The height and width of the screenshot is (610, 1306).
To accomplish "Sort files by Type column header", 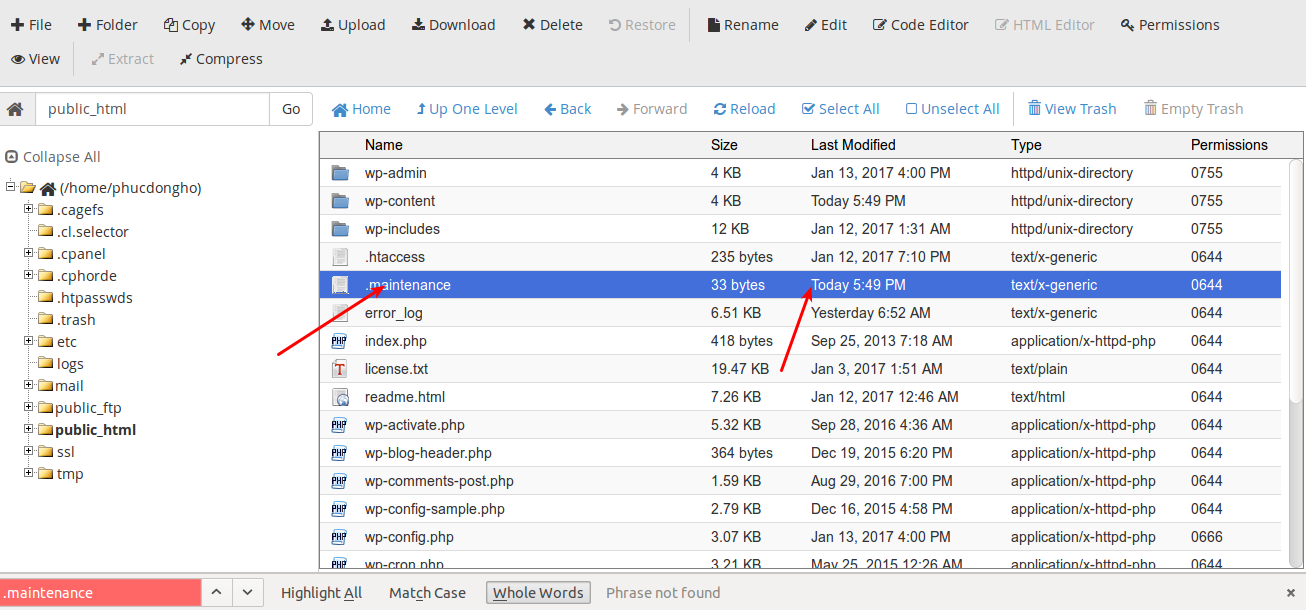I will (x=1026, y=145).
